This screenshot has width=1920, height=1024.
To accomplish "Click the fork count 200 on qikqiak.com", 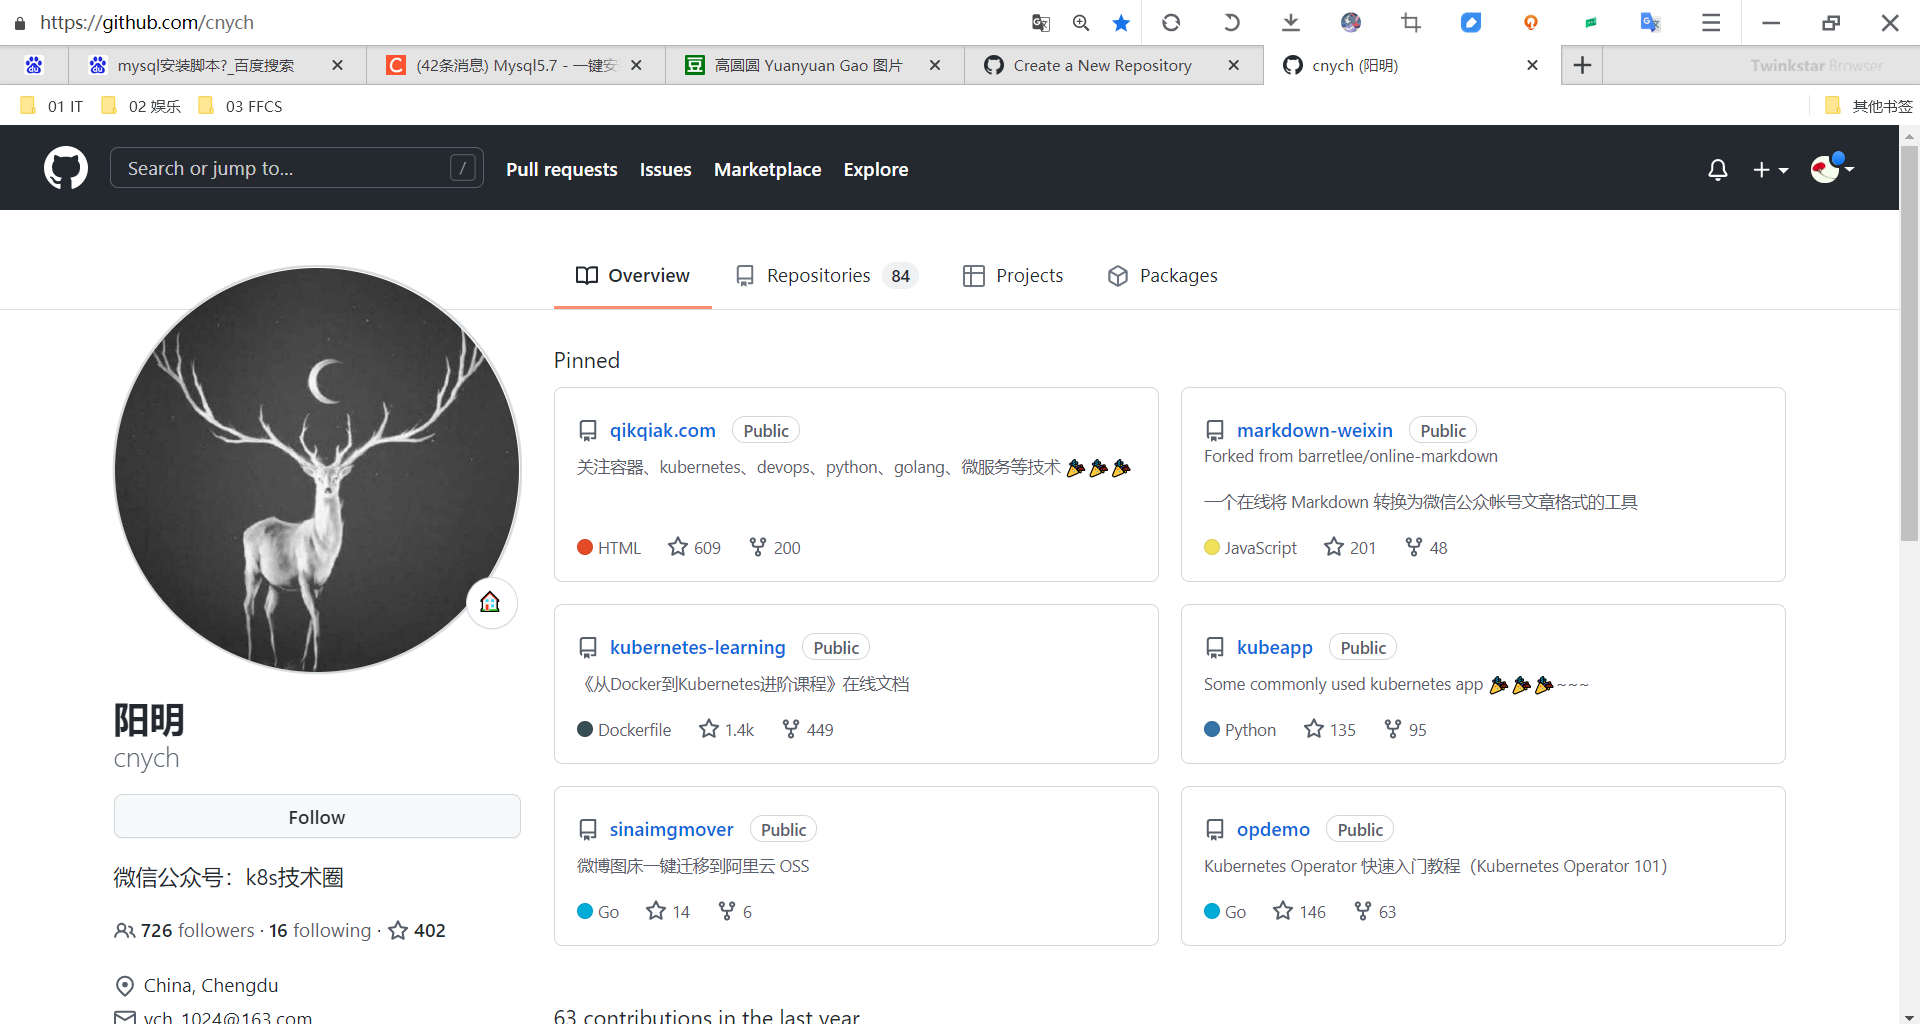I will pos(775,547).
